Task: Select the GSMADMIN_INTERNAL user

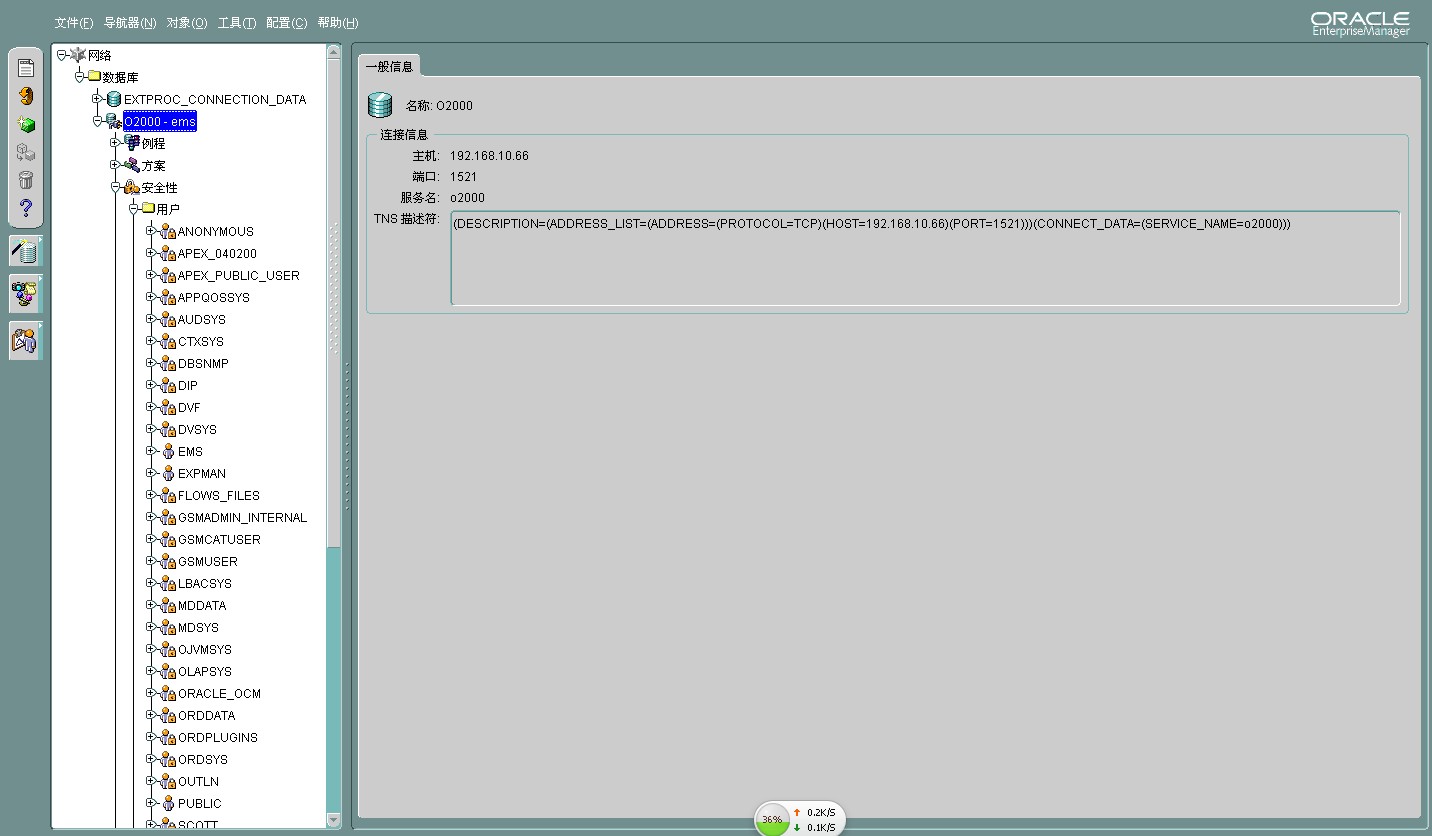Action: pyautogui.click(x=243, y=517)
